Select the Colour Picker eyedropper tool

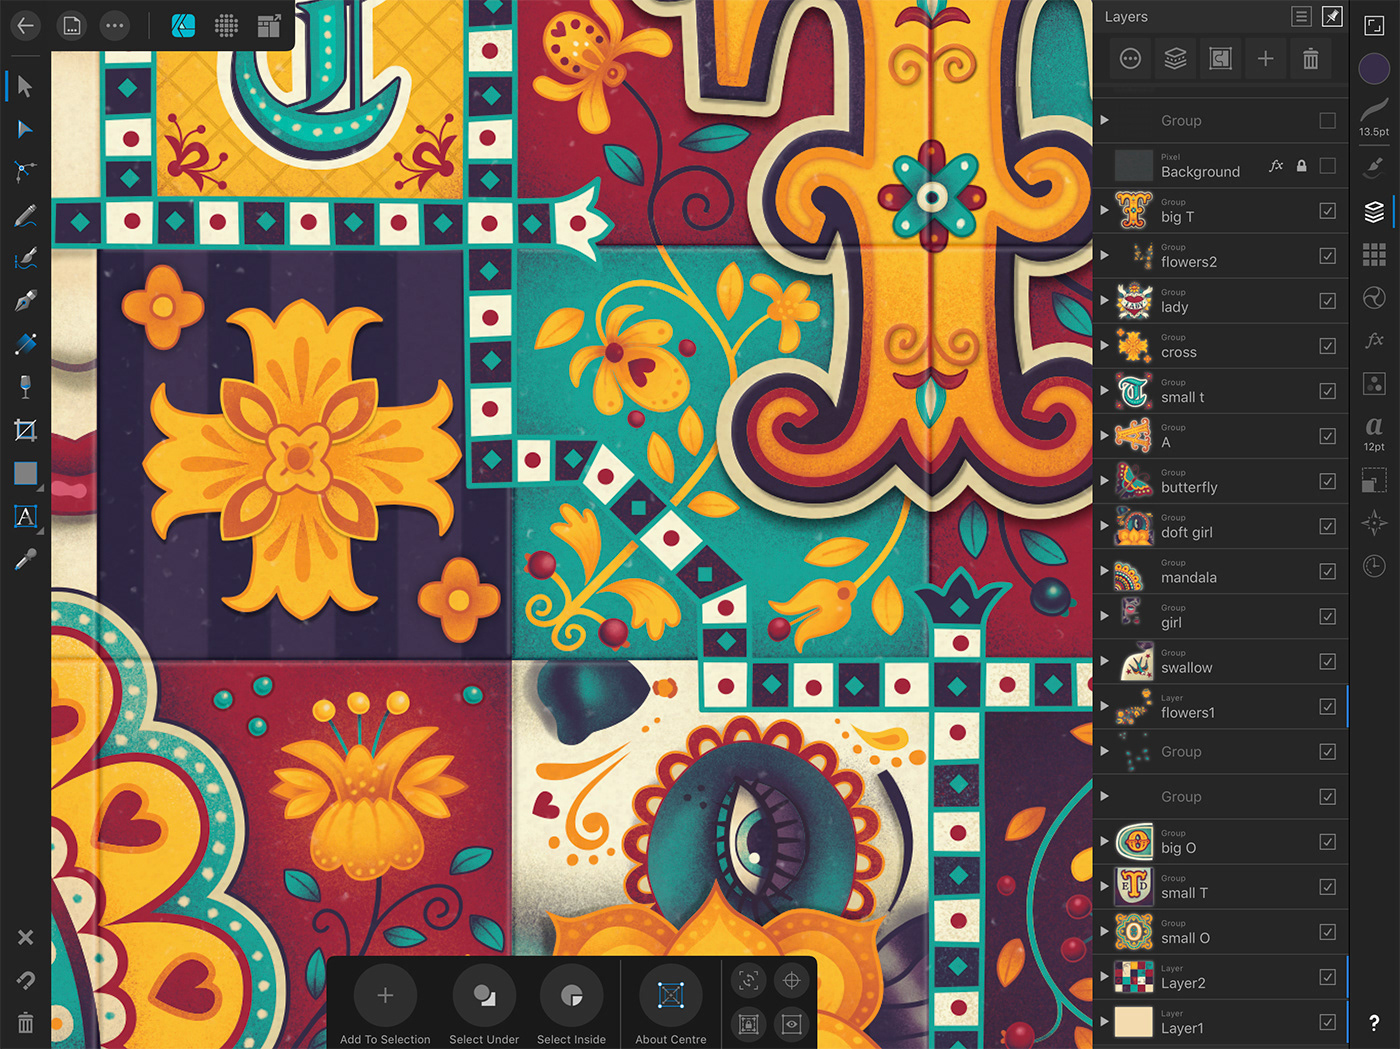[25, 559]
